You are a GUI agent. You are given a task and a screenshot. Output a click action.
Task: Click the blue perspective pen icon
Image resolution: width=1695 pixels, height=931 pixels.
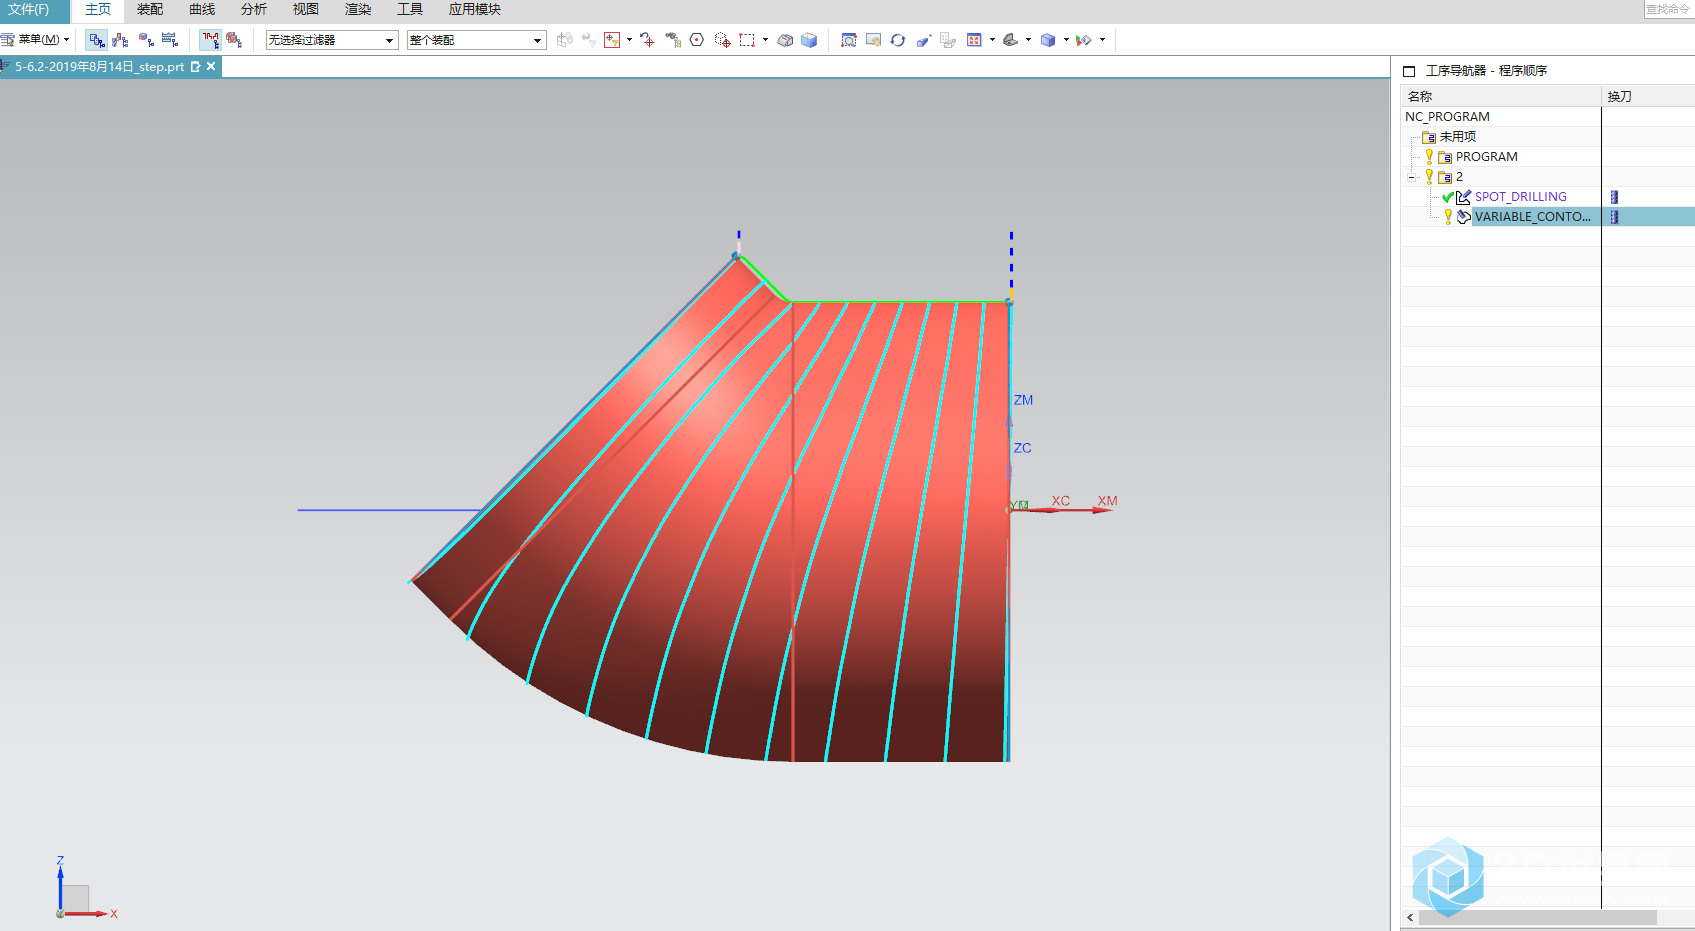[x=923, y=40]
